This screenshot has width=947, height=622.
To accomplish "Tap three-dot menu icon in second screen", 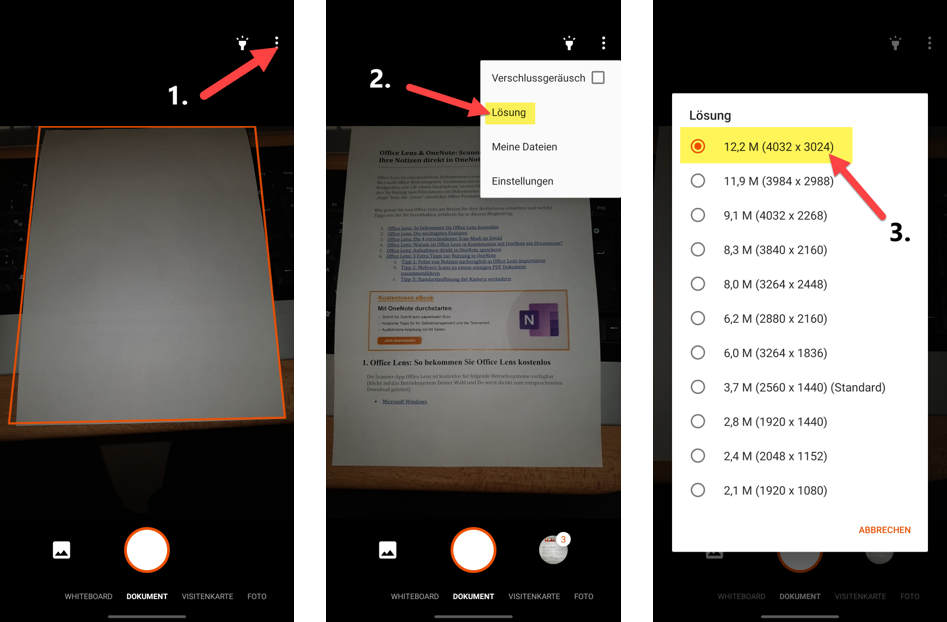I will (x=603, y=43).
